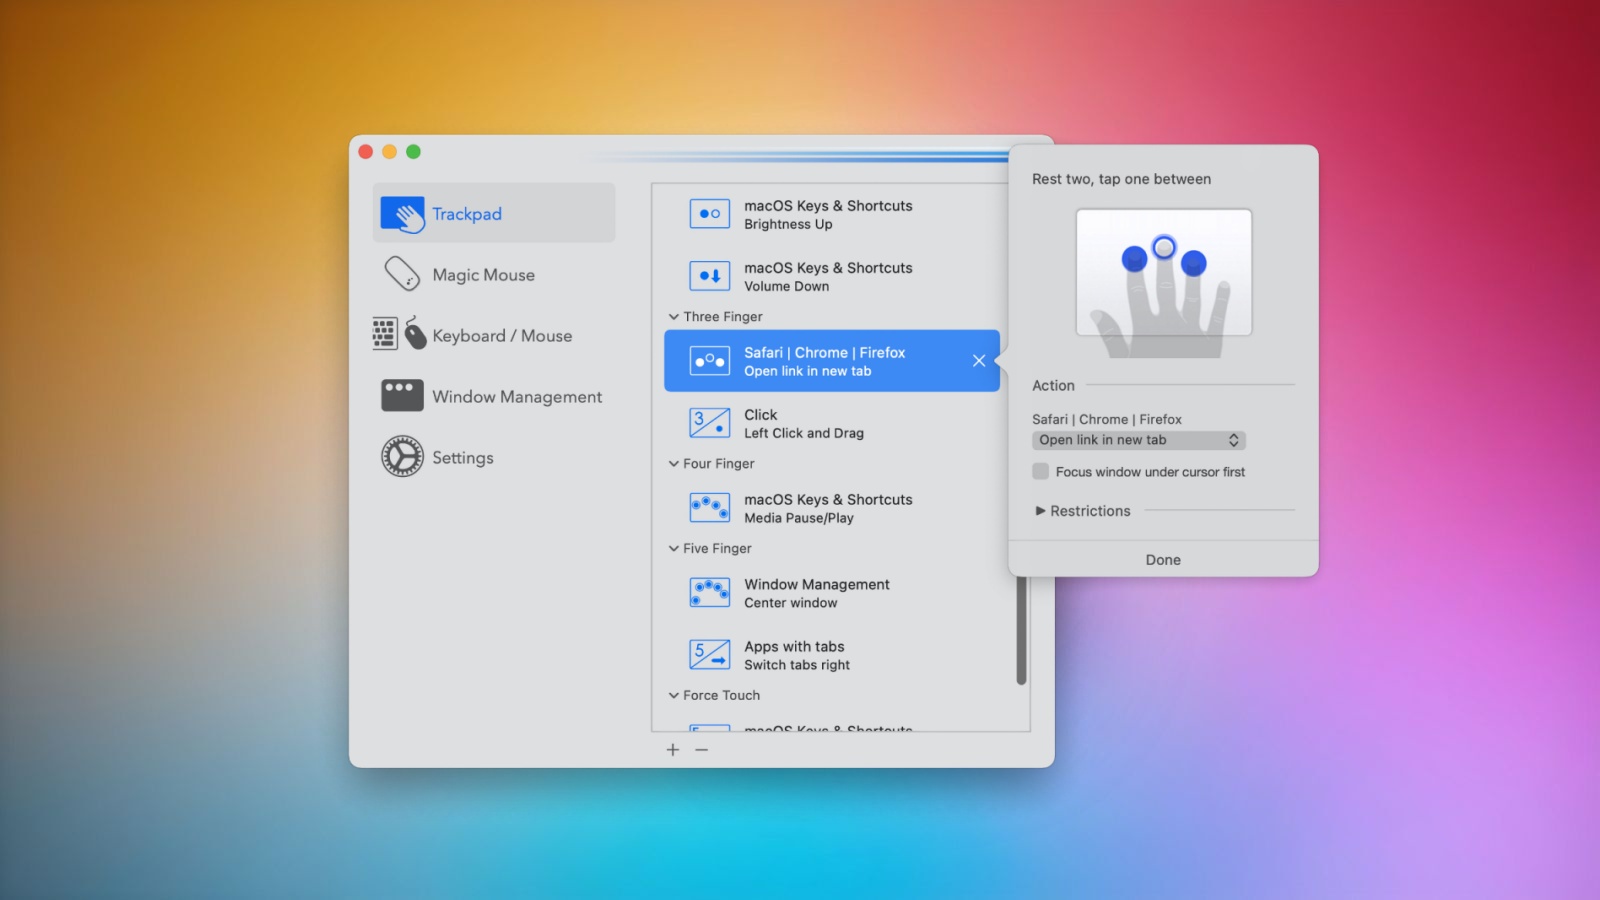Add a new gesture with plus button

click(x=673, y=750)
